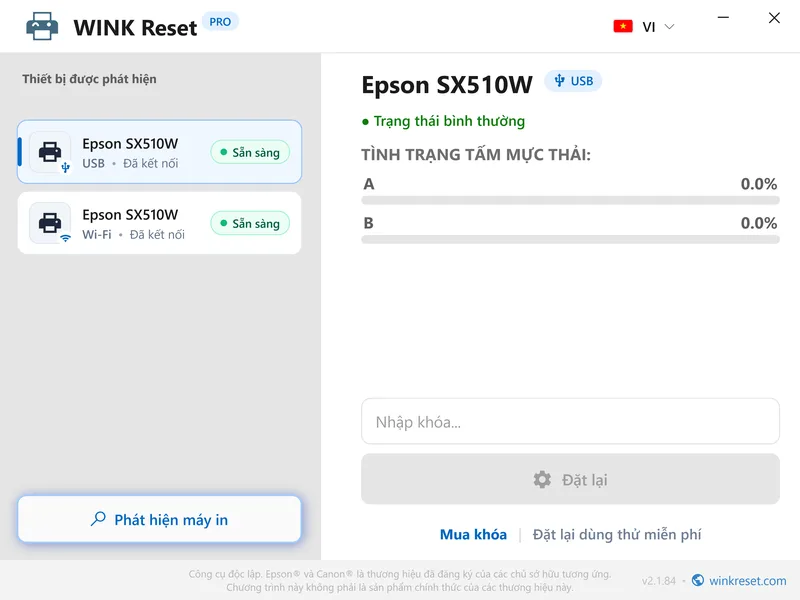Screen dimensions: 800x600
Task: Click the TÌNH TRẠNG TẤM MỰC THẢI heading
Action: pyautogui.click(x=476, y=154)
